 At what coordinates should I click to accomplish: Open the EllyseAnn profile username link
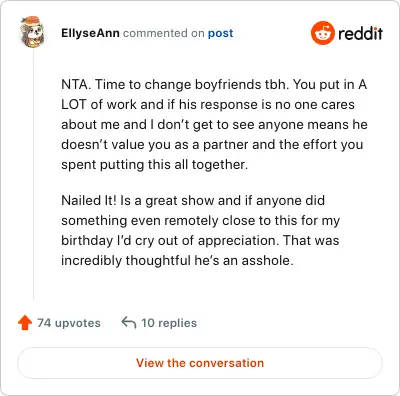(90, 33)
